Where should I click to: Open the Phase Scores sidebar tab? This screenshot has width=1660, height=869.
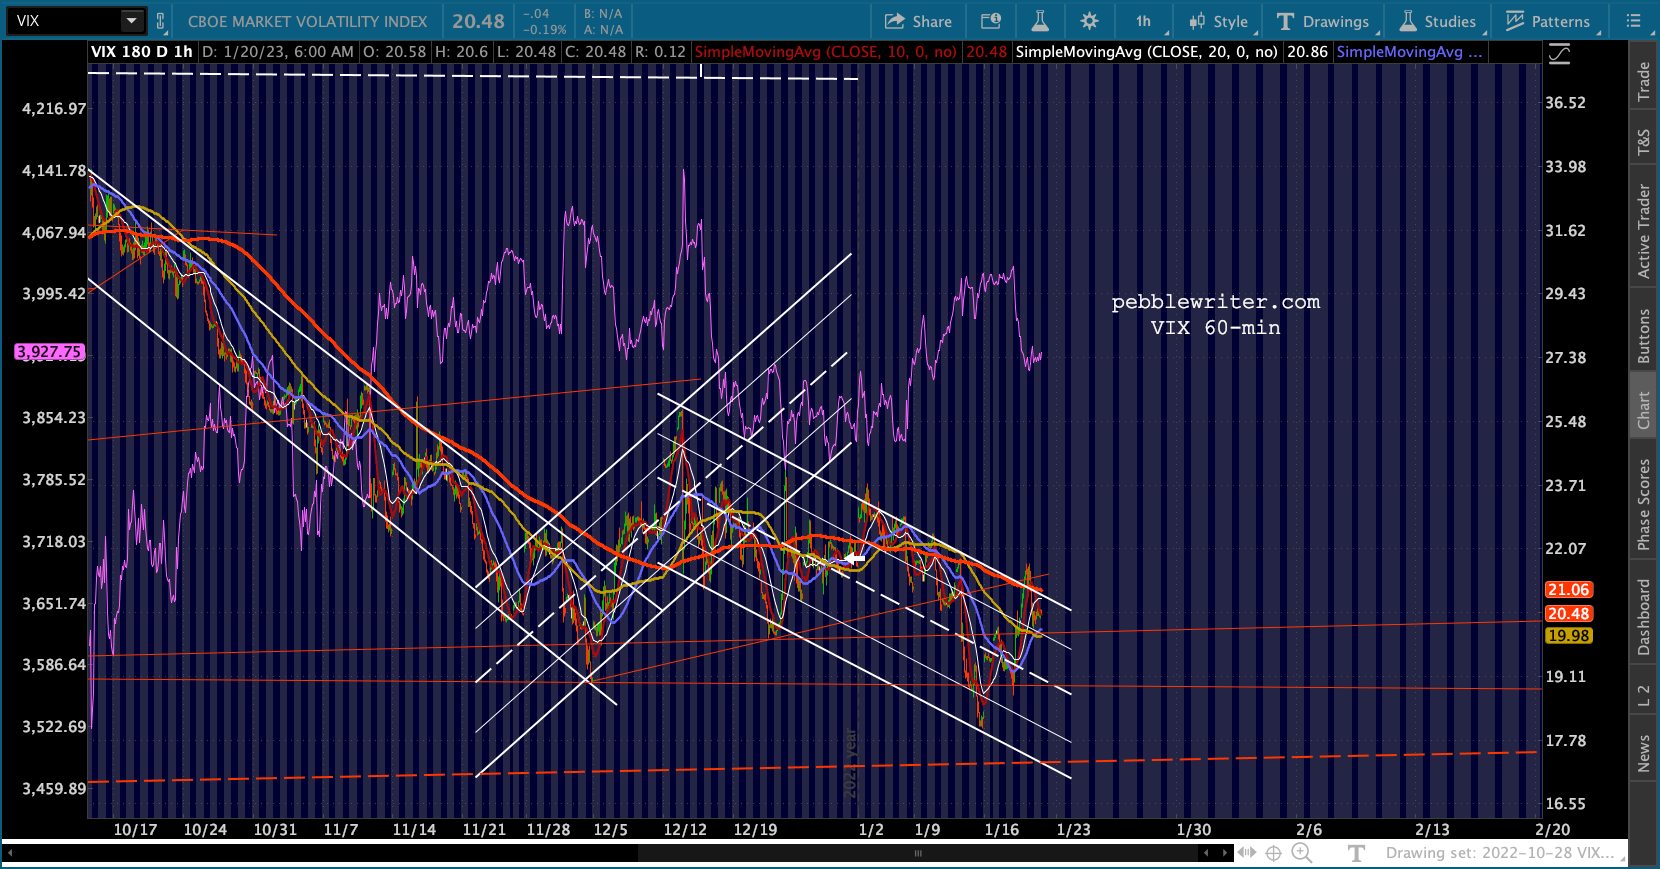1644,504
